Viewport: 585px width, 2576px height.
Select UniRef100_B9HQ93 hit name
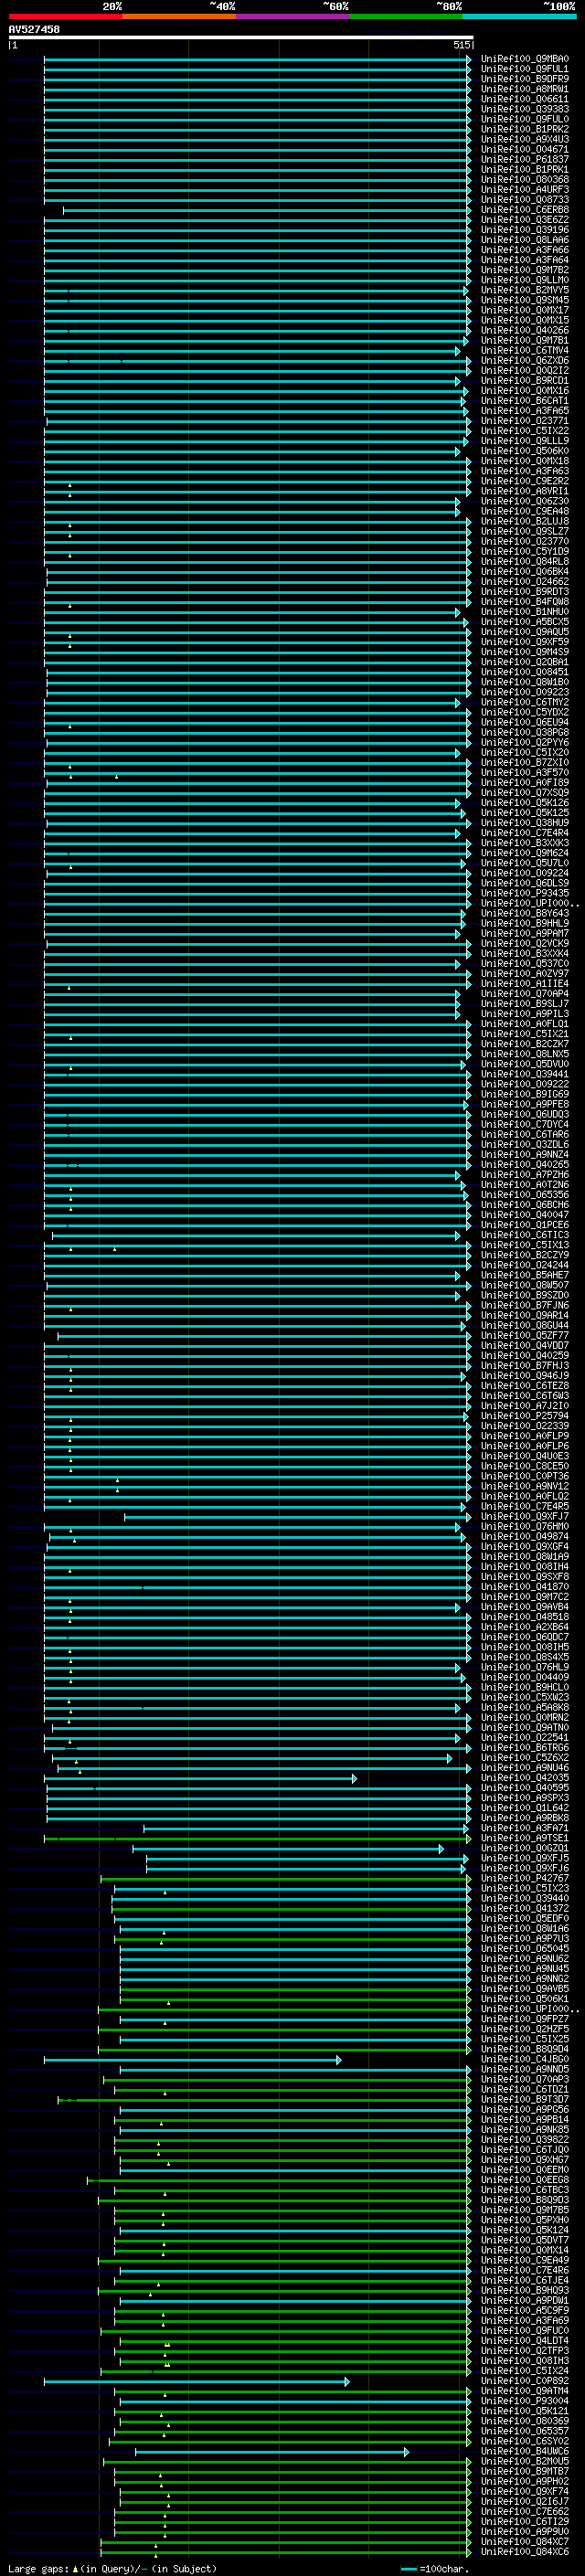(x=525, y=2290)
